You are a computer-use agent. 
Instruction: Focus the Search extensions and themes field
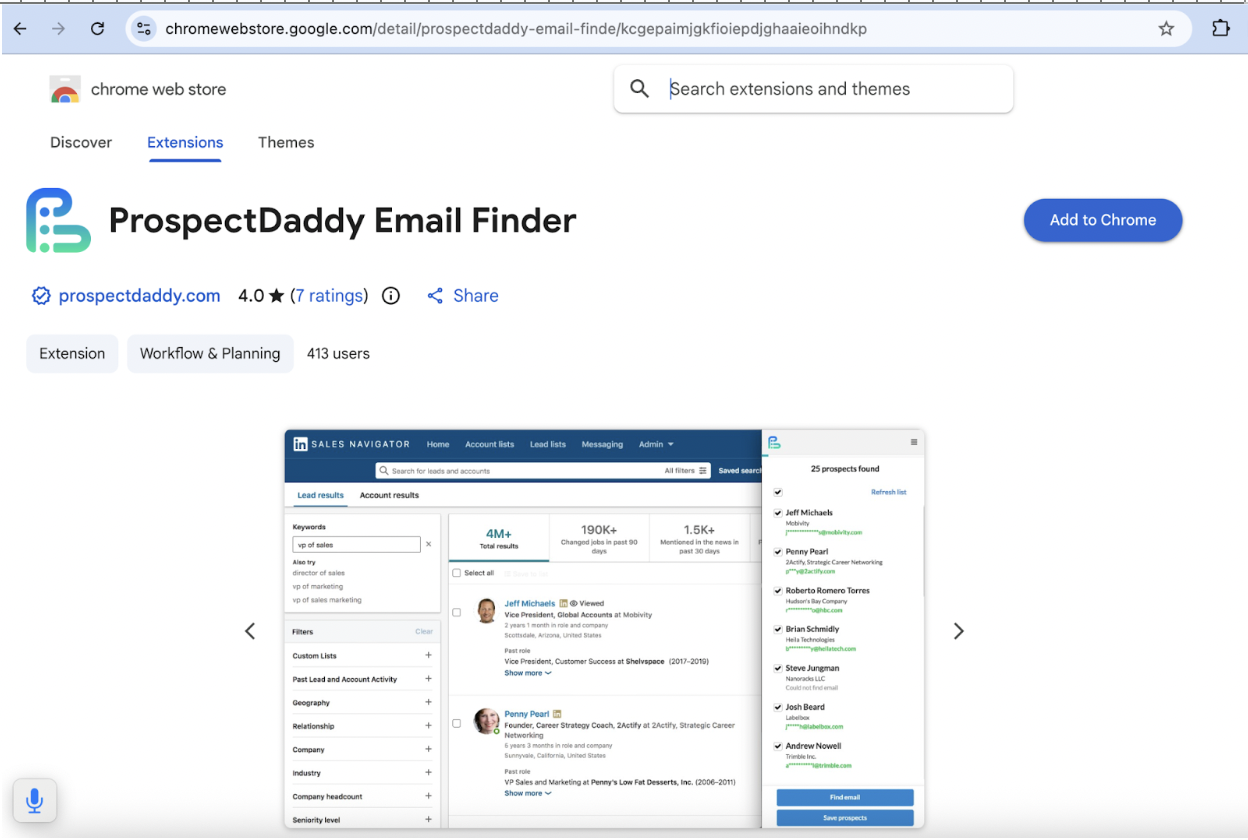point(812,89)
